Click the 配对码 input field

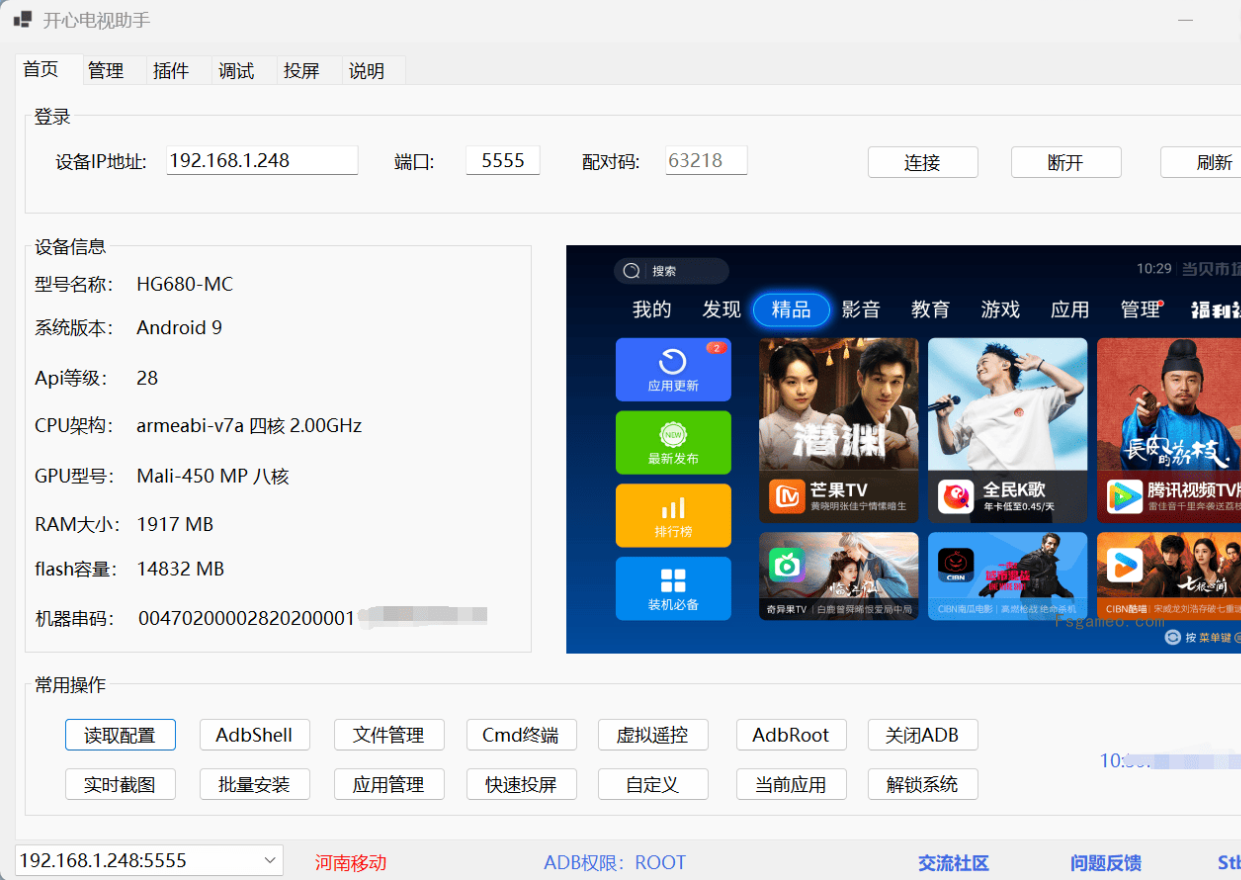[706, 160]
